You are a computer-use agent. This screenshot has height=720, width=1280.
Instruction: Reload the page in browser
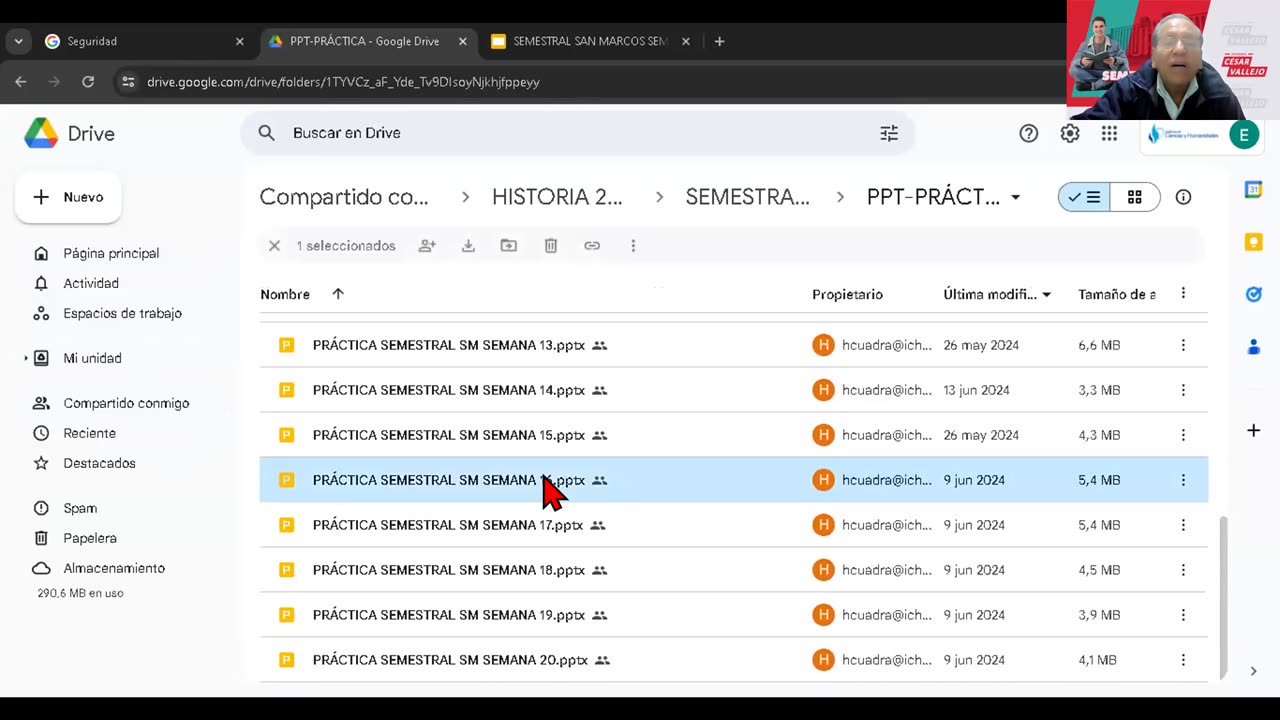(88, 82)
